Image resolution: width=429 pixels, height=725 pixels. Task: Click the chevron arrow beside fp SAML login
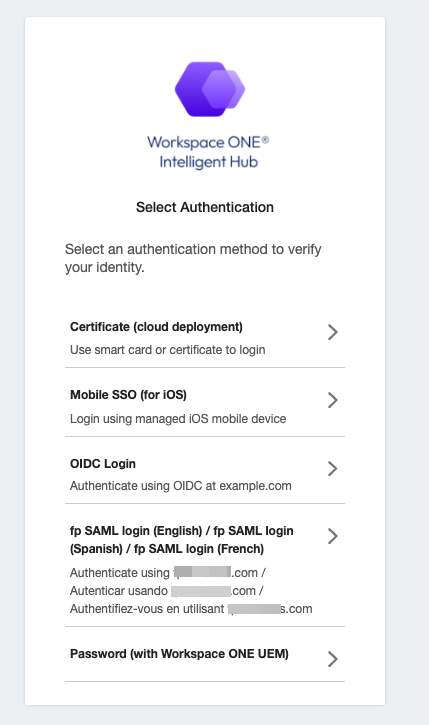(333, 536)
